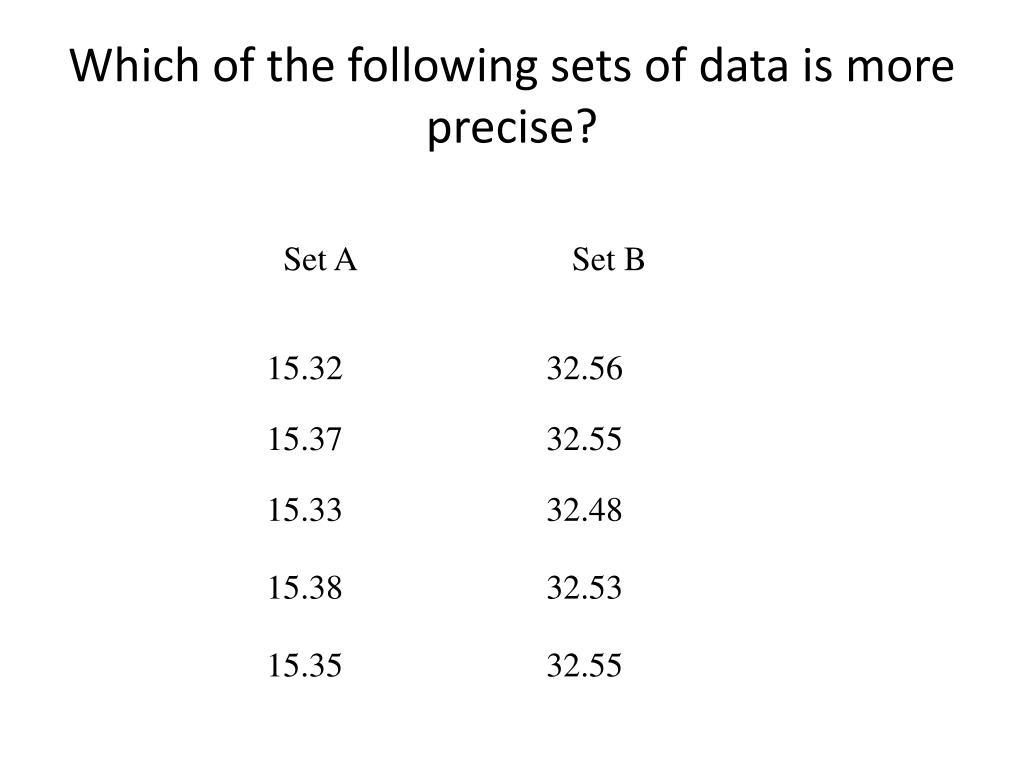Select the value 32.48 in Set B
The image size is (1024, 768).
coord(584,512)
